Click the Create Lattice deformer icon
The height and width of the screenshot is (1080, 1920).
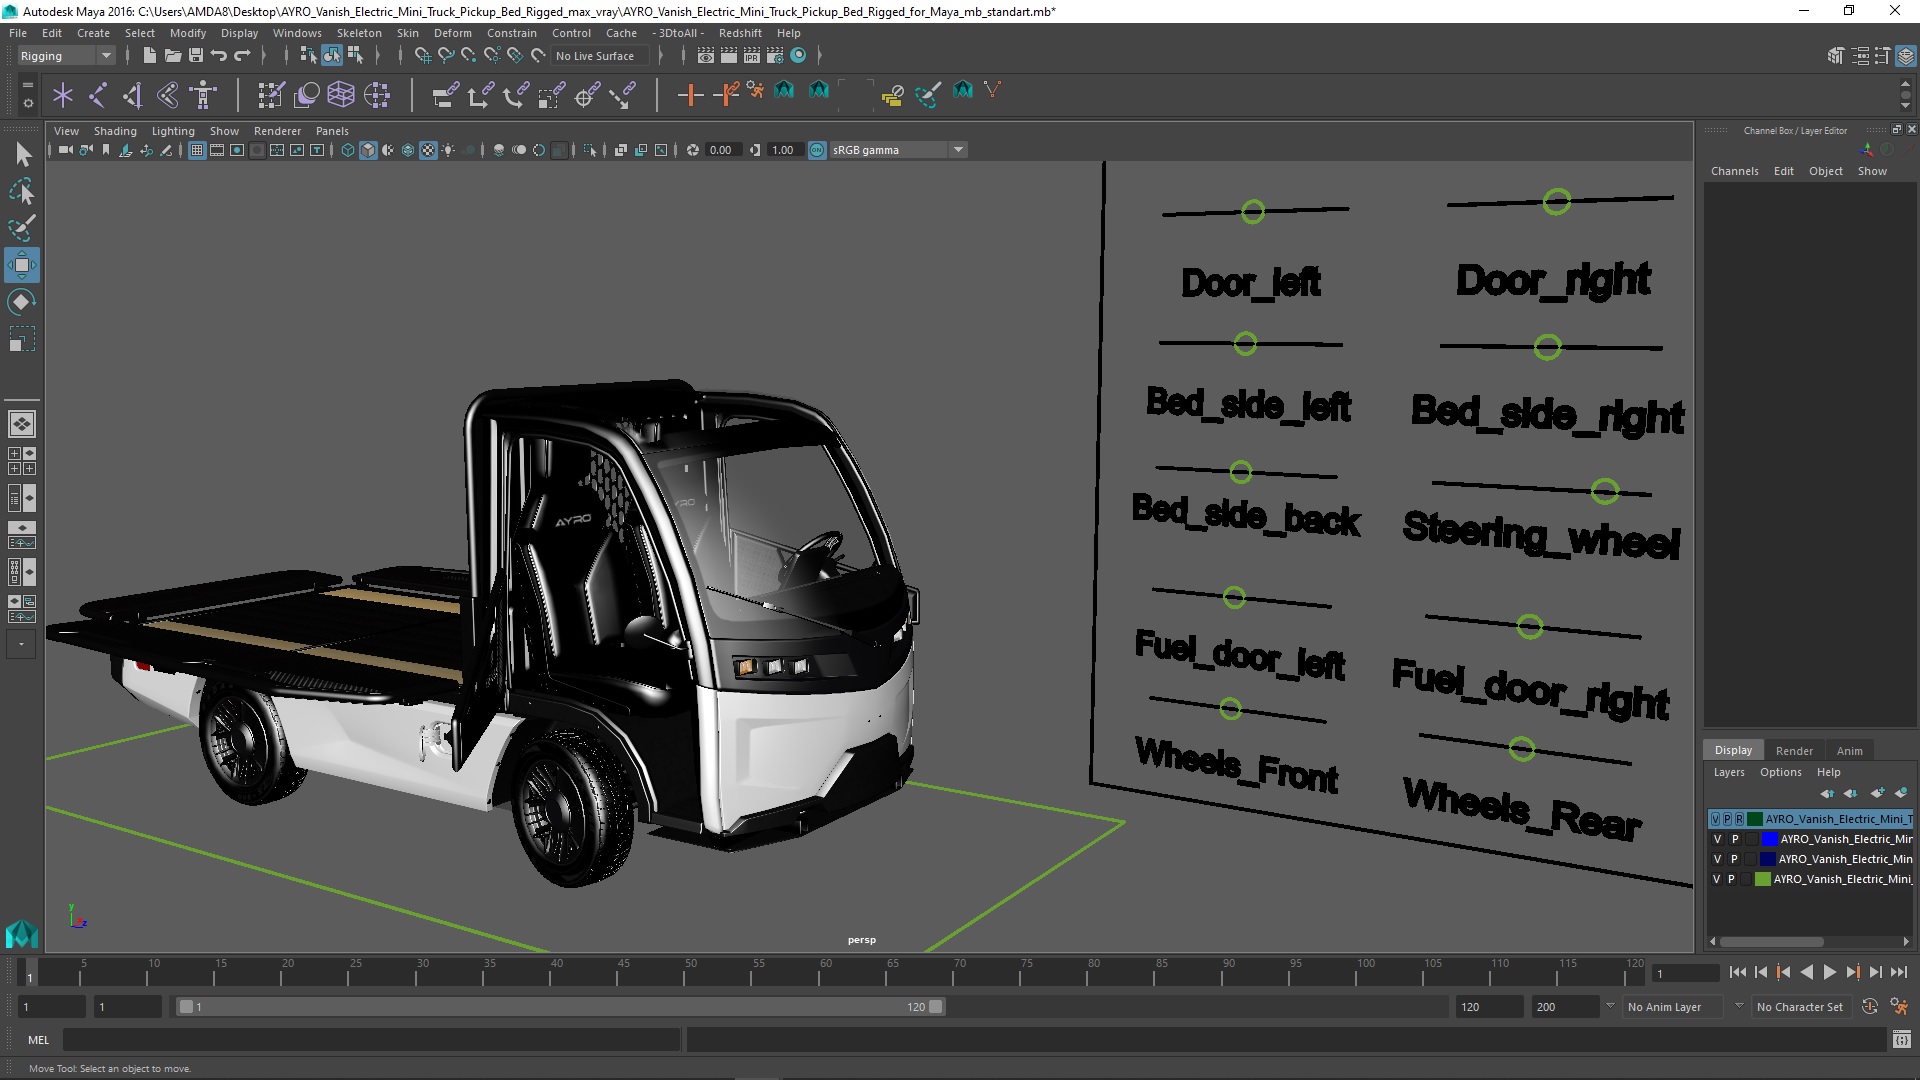pyautogui.click(x=341, y=95)
